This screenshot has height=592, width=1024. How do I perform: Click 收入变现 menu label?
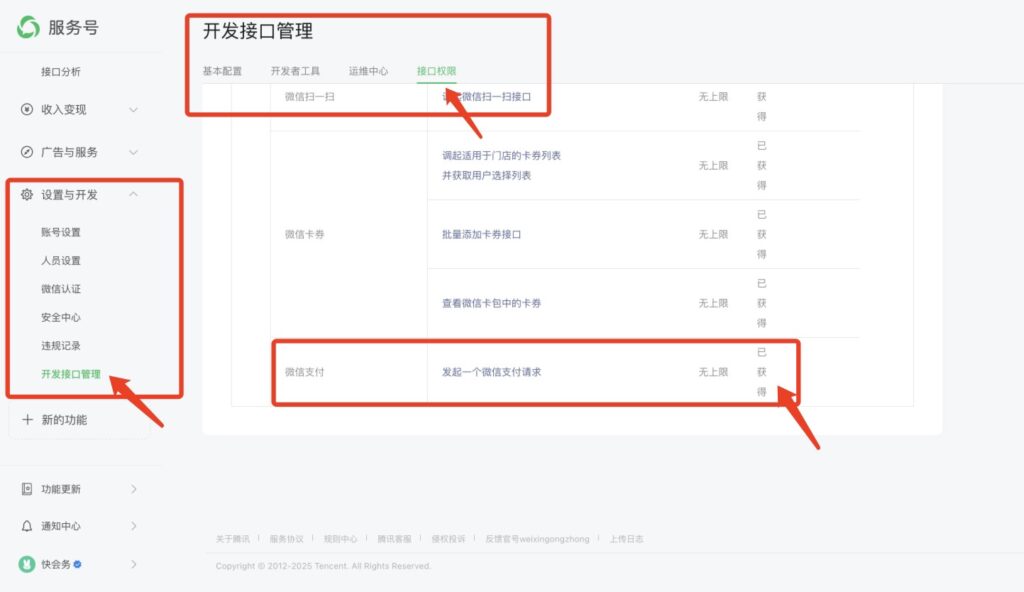[x=63, y=109]
